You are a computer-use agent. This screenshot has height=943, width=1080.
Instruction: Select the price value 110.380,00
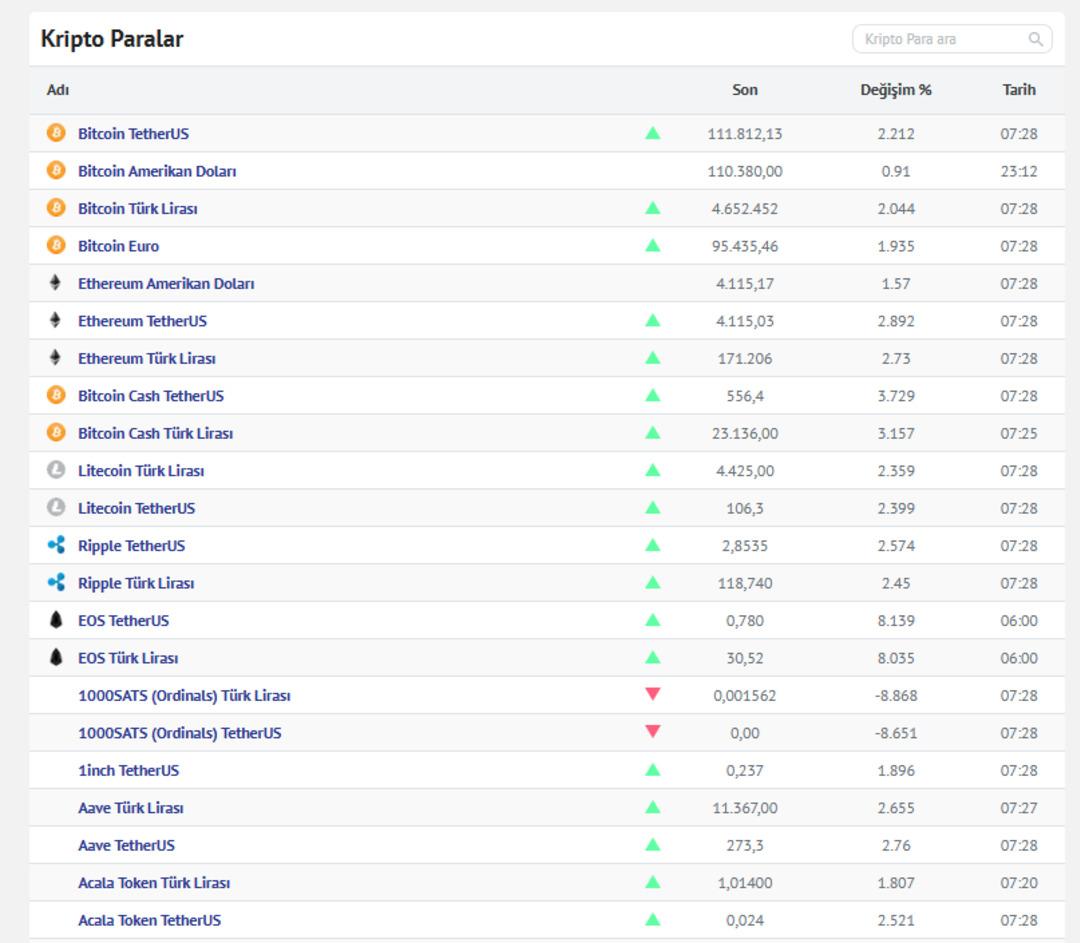pos(745,171)
